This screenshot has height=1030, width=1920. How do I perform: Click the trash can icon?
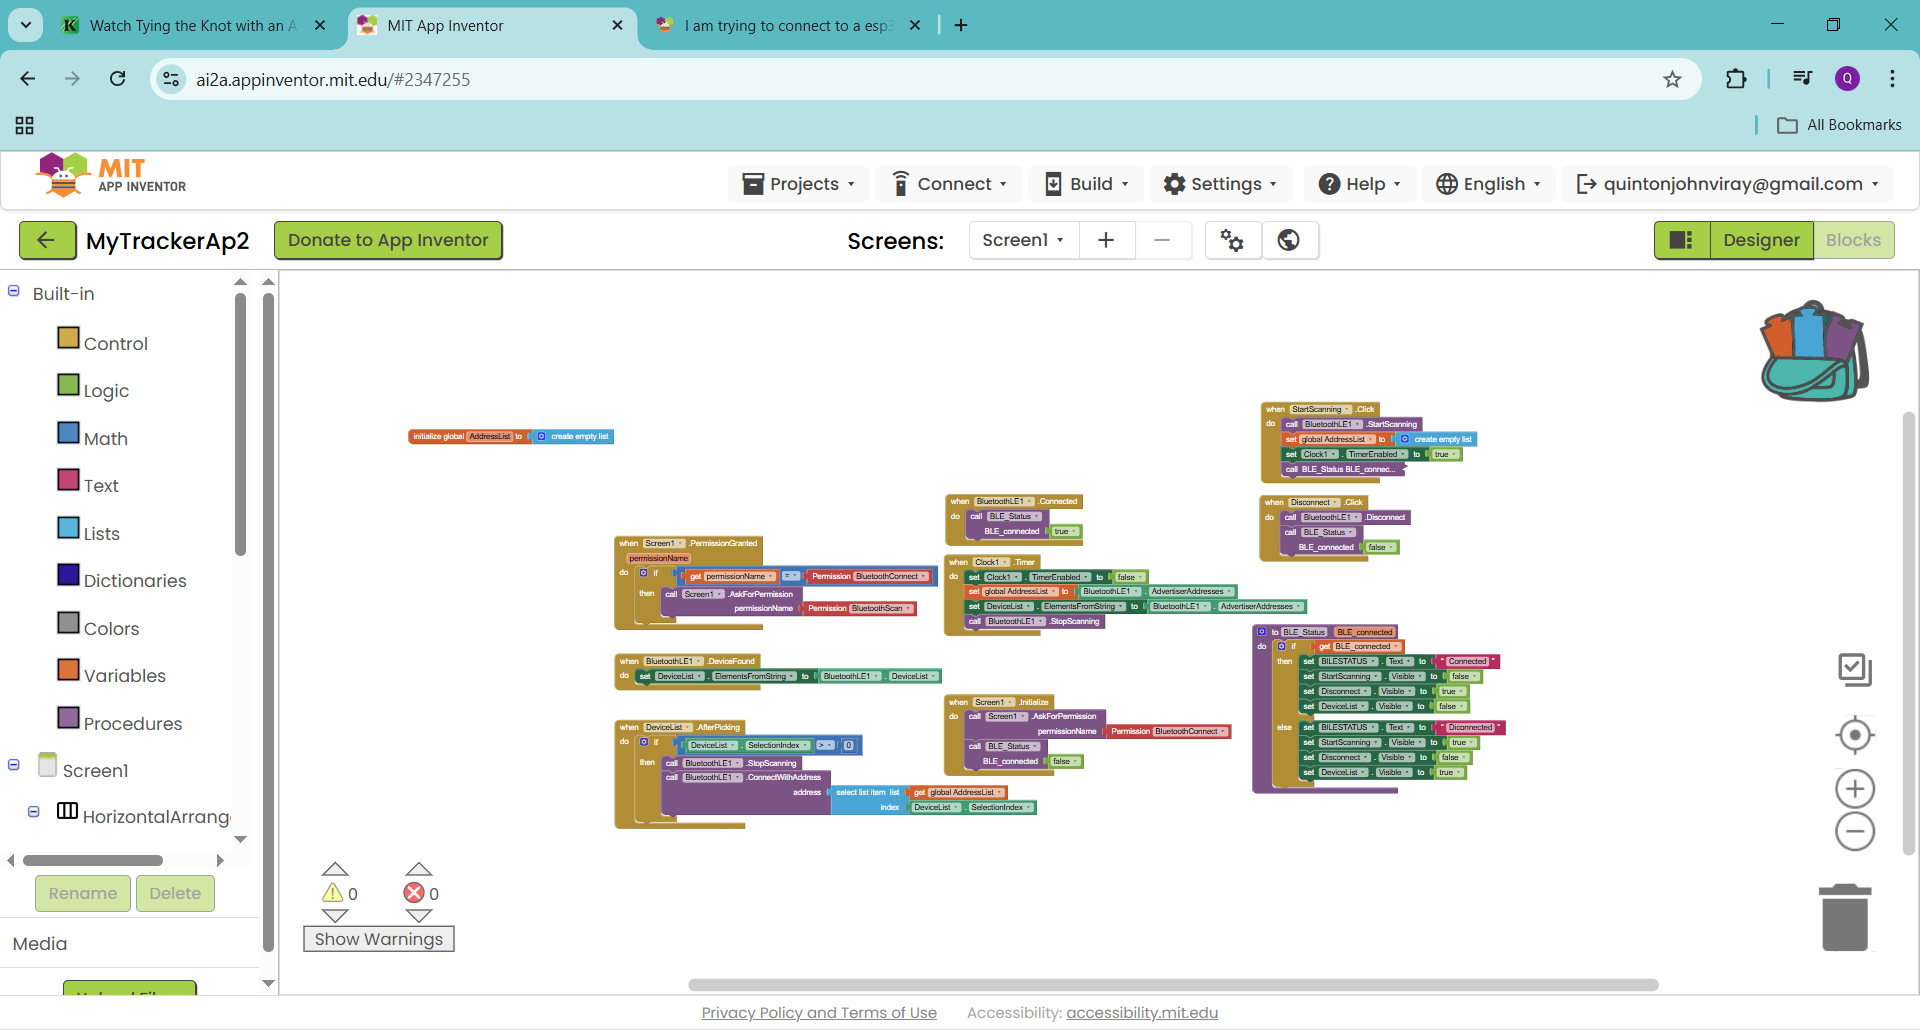pyautogui.click(x=1845, y=917)
